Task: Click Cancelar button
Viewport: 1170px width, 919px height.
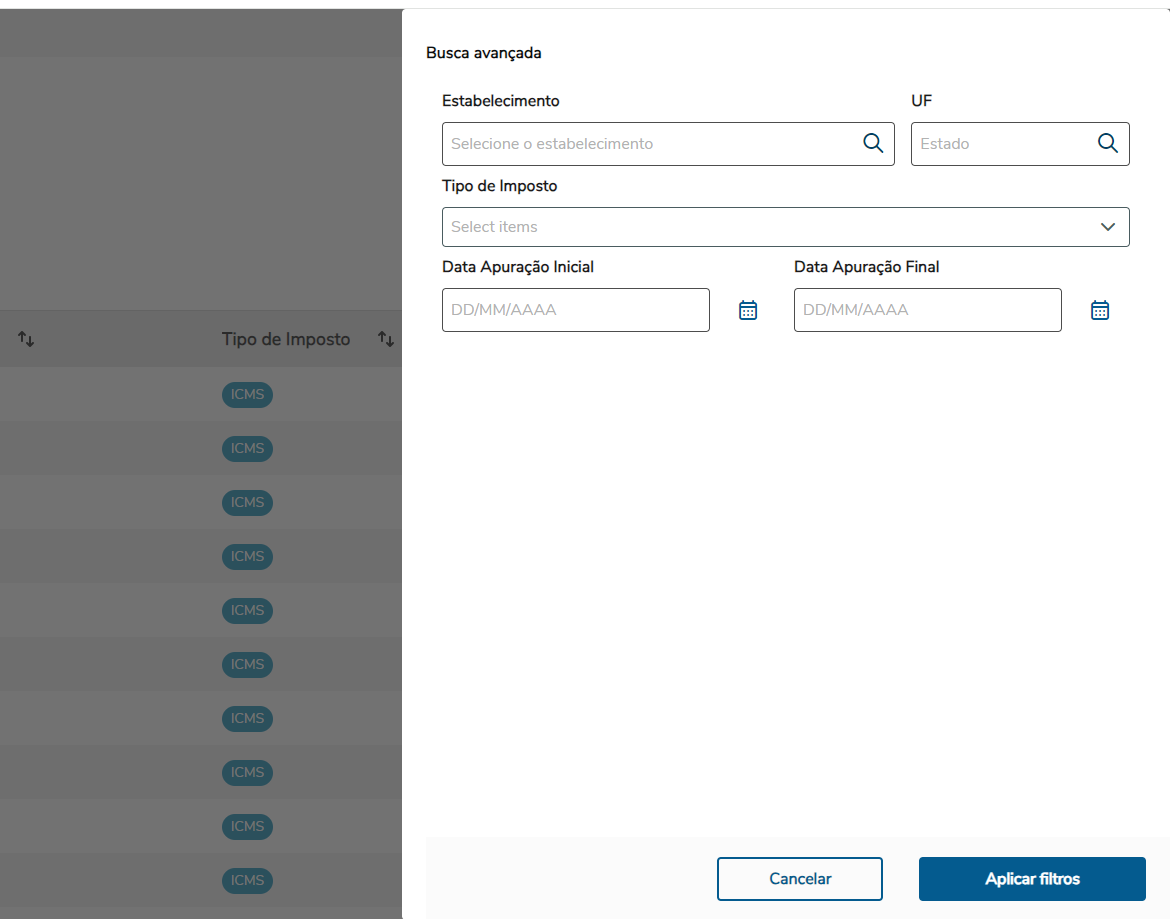Action: pyautogui.click(x=800, y=879)
